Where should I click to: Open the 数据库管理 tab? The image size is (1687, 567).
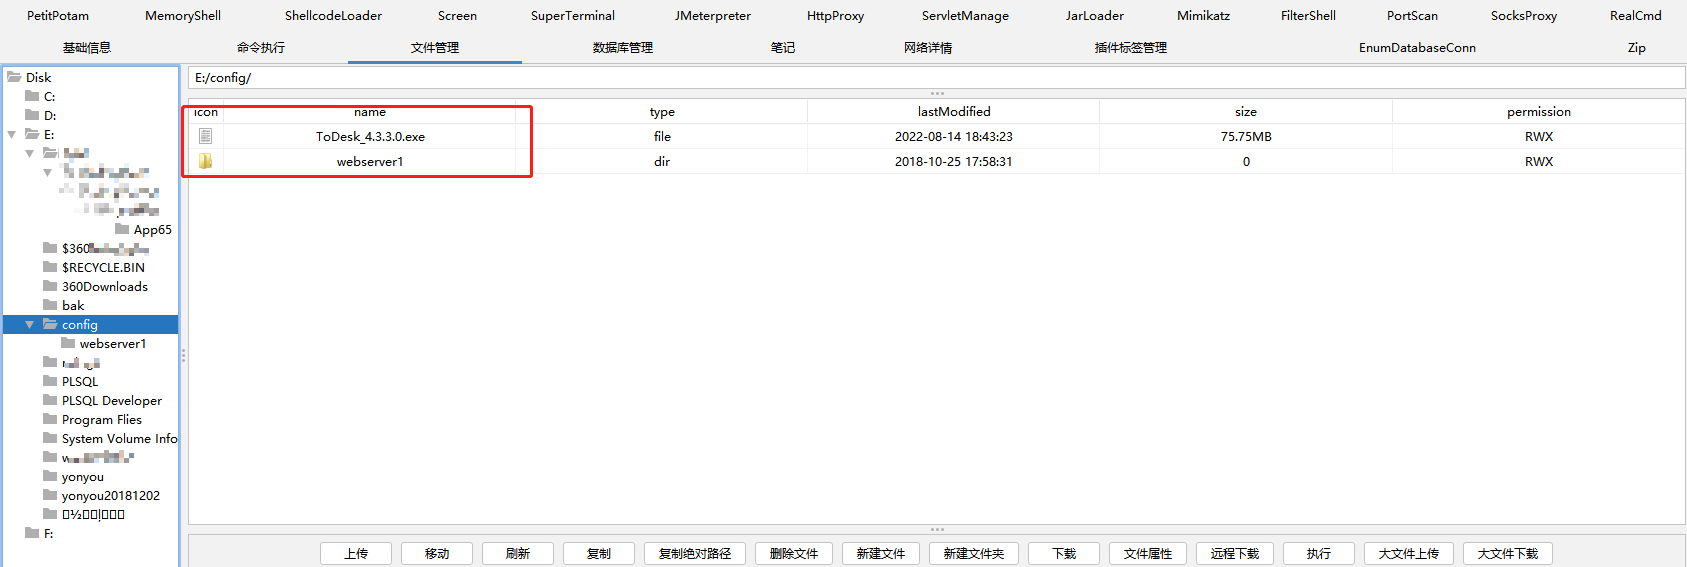coord(622,47)
